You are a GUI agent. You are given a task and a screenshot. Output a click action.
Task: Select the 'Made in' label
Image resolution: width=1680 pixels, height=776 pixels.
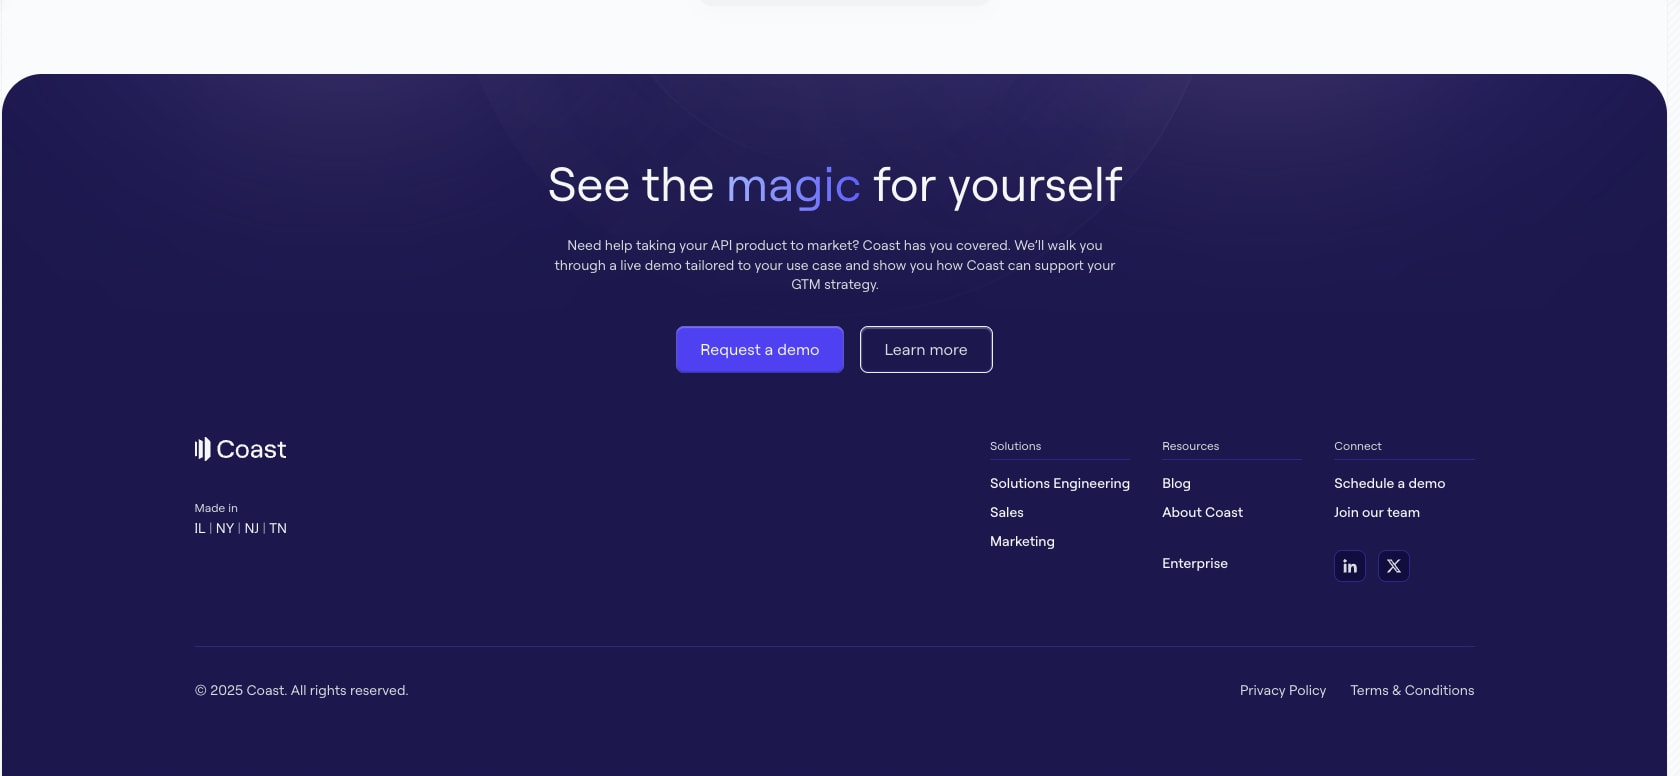pyautogui.click(x=216, y=508)
